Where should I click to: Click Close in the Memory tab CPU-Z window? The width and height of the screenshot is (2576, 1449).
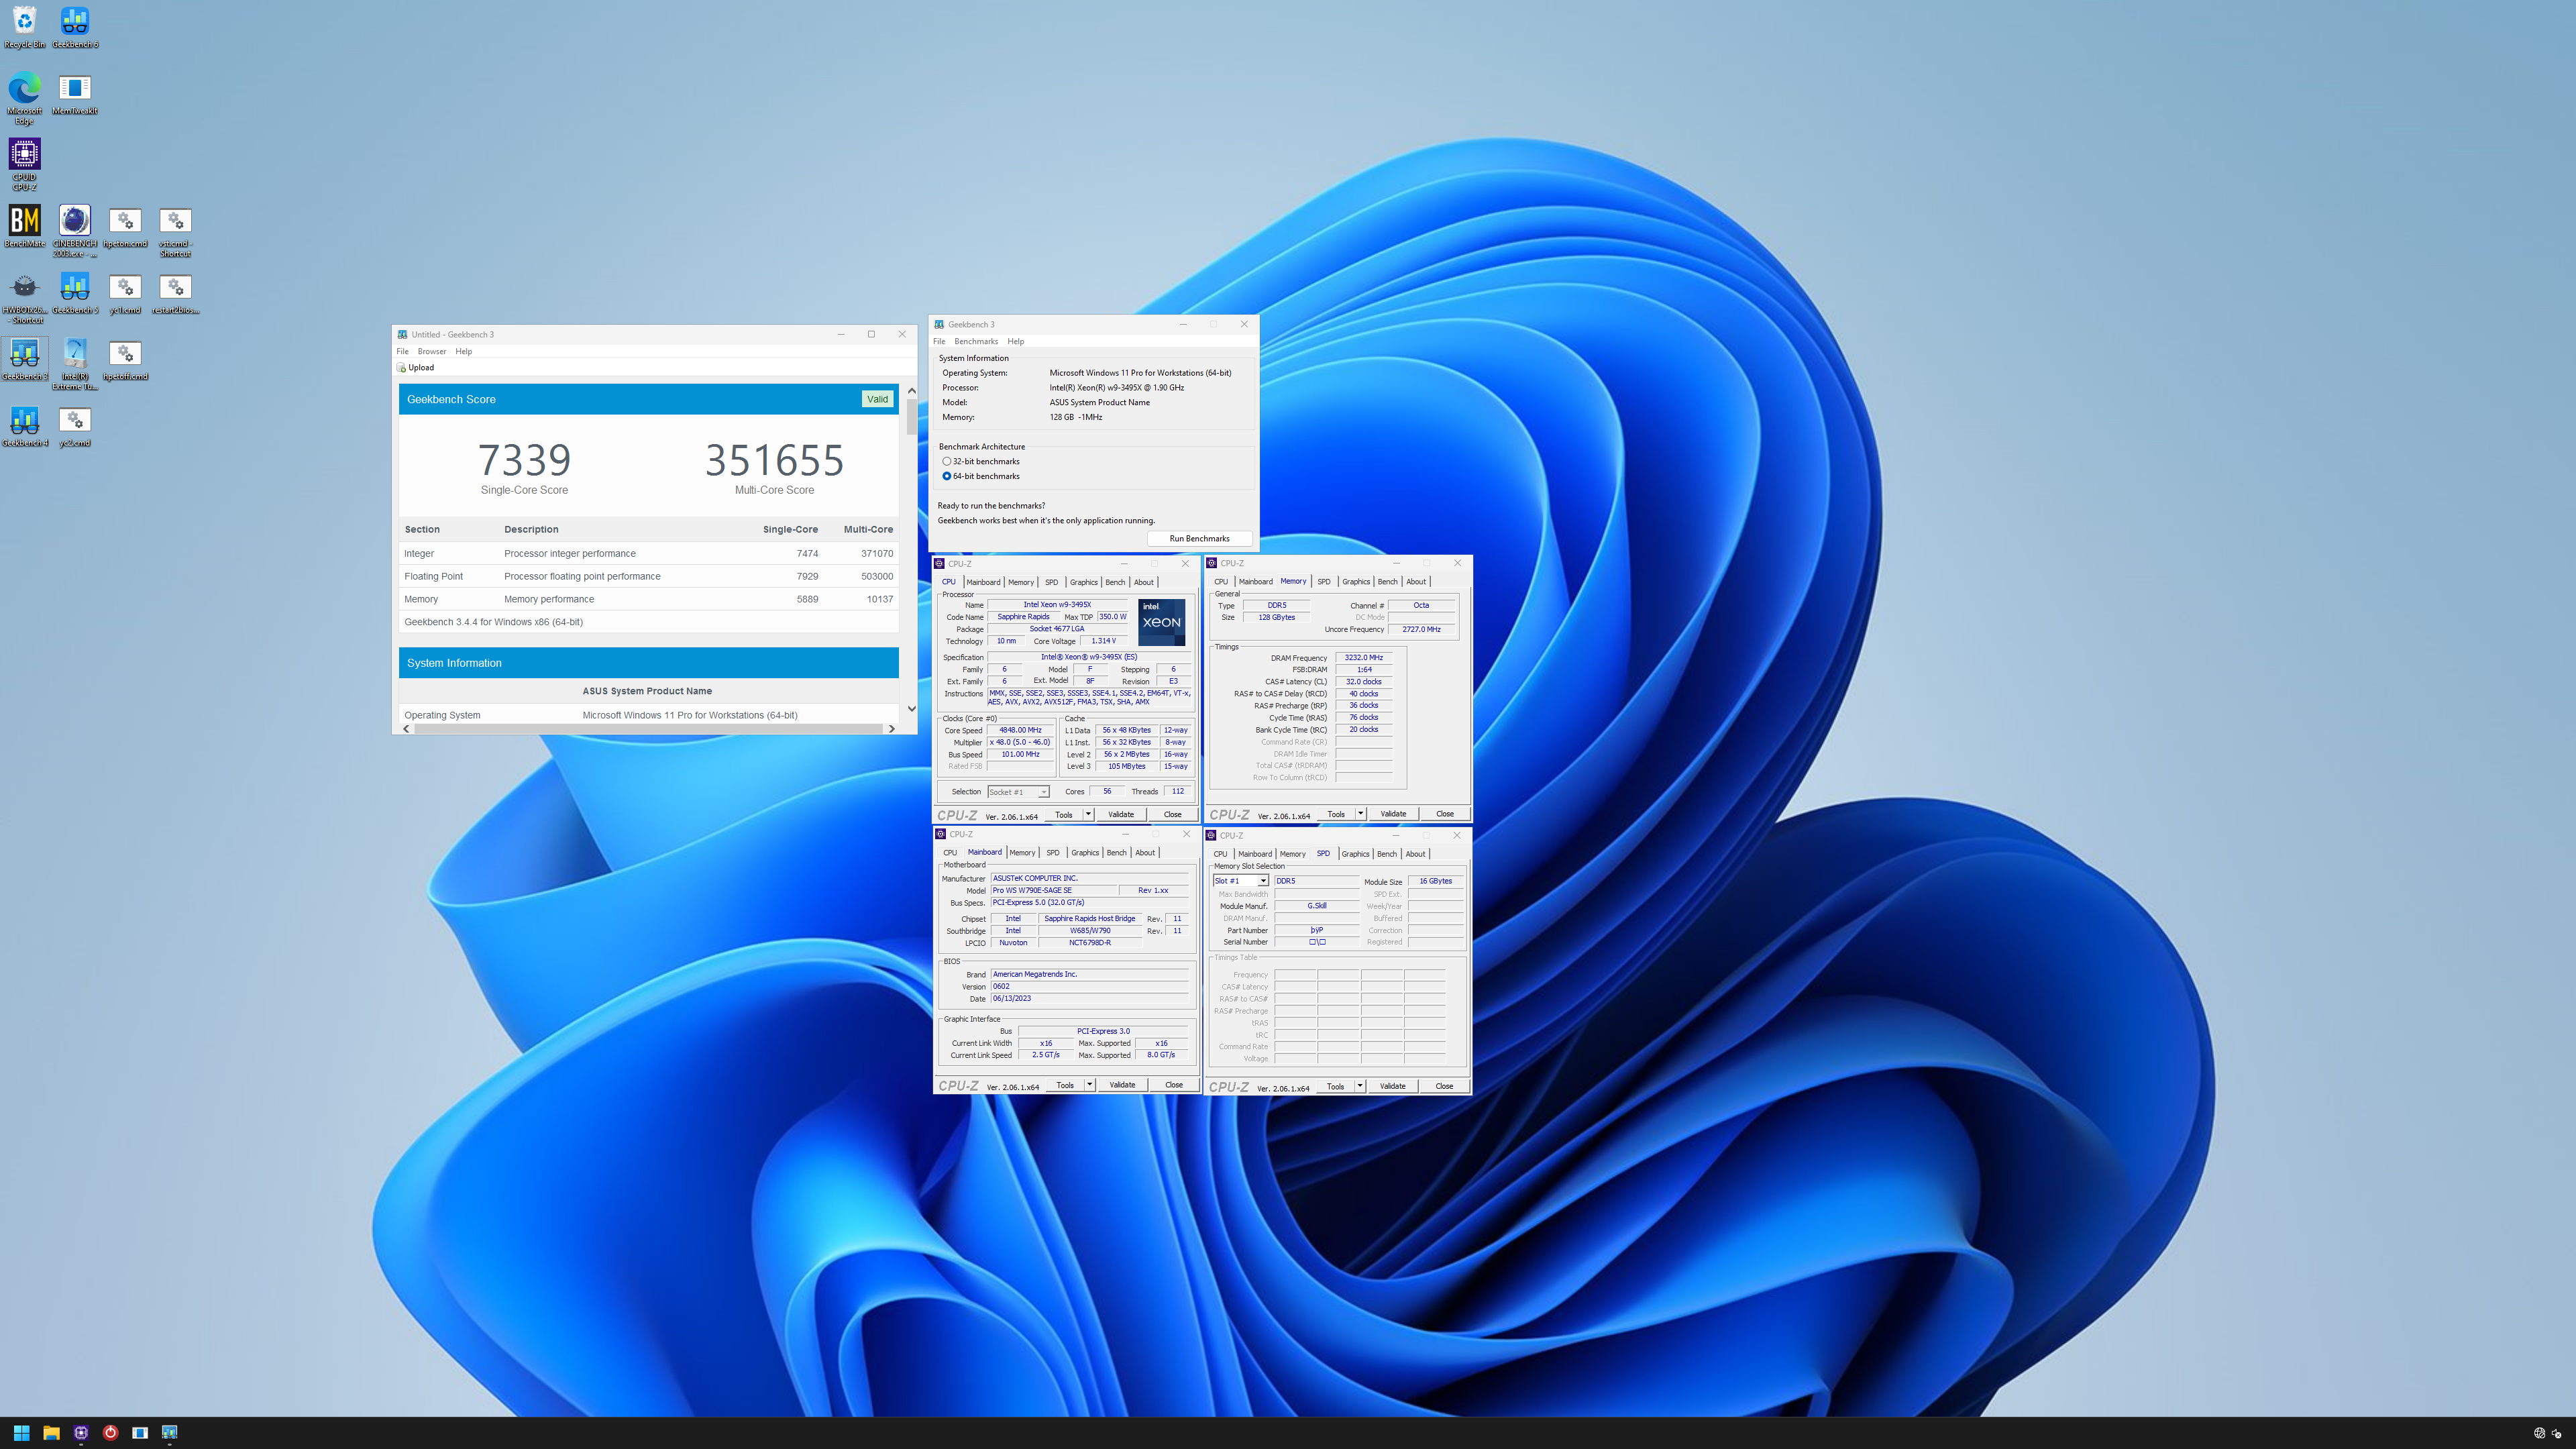(1444, 814)
